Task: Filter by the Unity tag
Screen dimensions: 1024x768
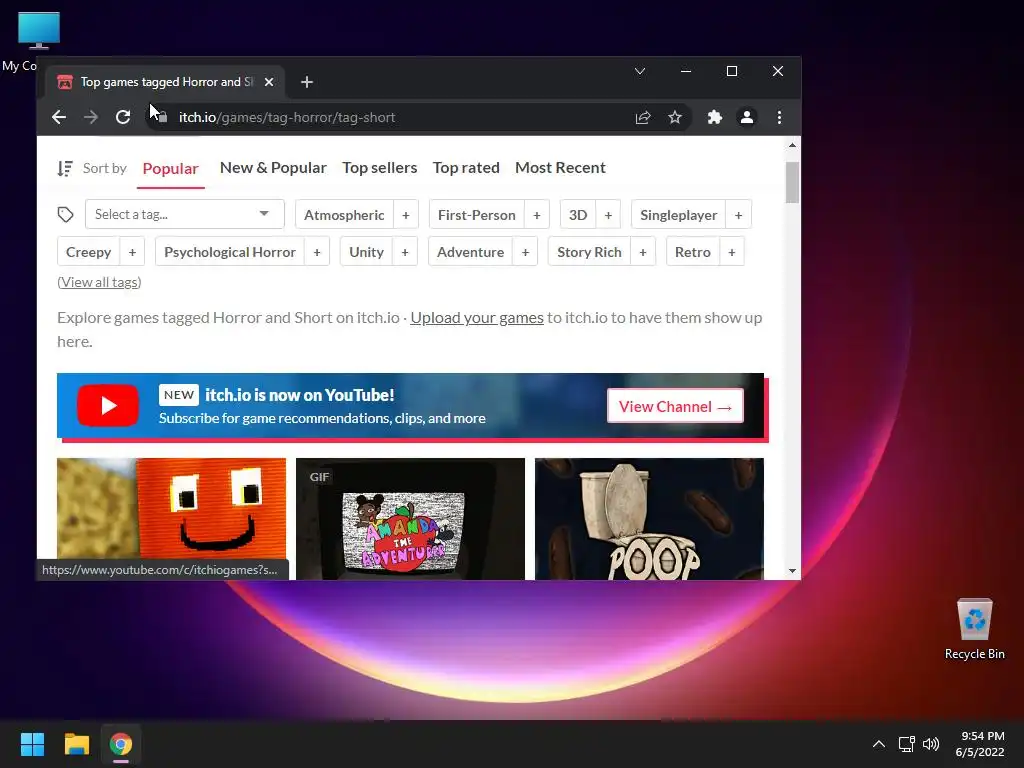Action: click(366, 252)
